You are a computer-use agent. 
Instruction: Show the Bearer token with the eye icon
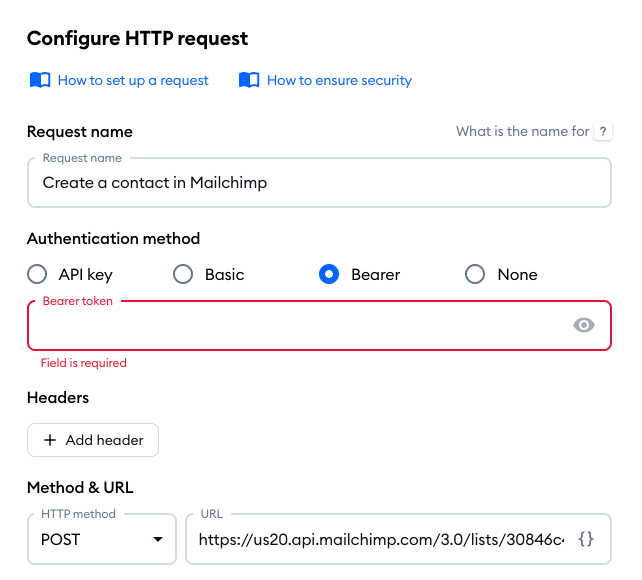[584, 325]
